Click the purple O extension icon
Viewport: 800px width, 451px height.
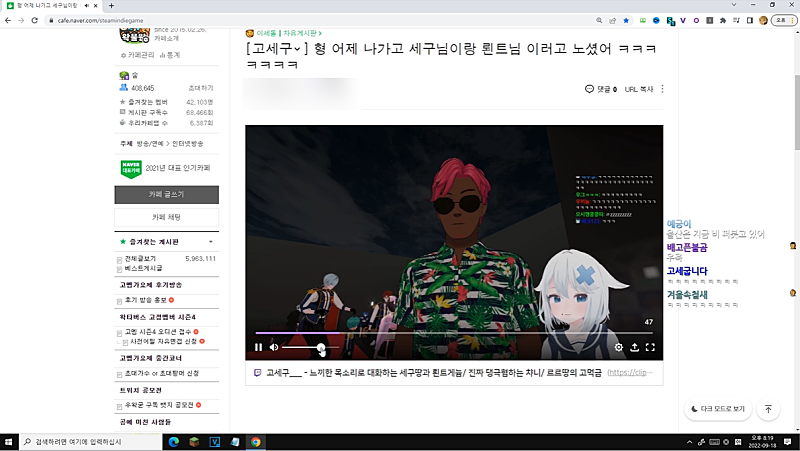coord(696,20)
